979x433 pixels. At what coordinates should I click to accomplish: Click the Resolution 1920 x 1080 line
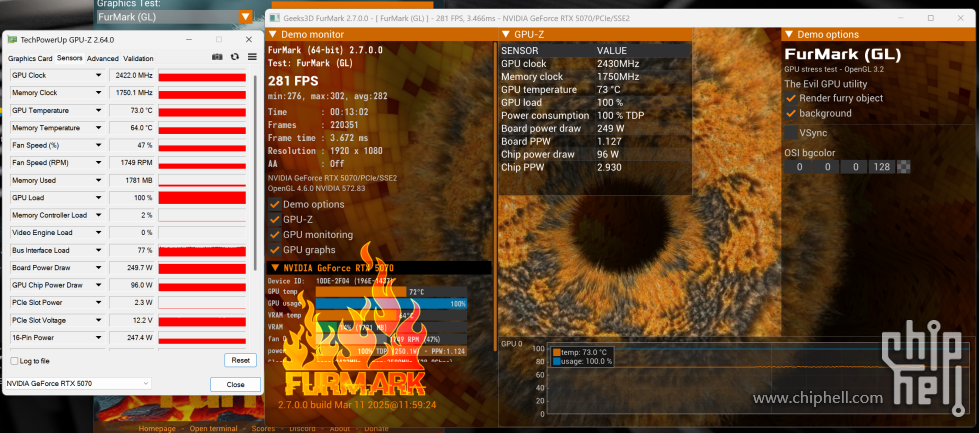[325, 151]
